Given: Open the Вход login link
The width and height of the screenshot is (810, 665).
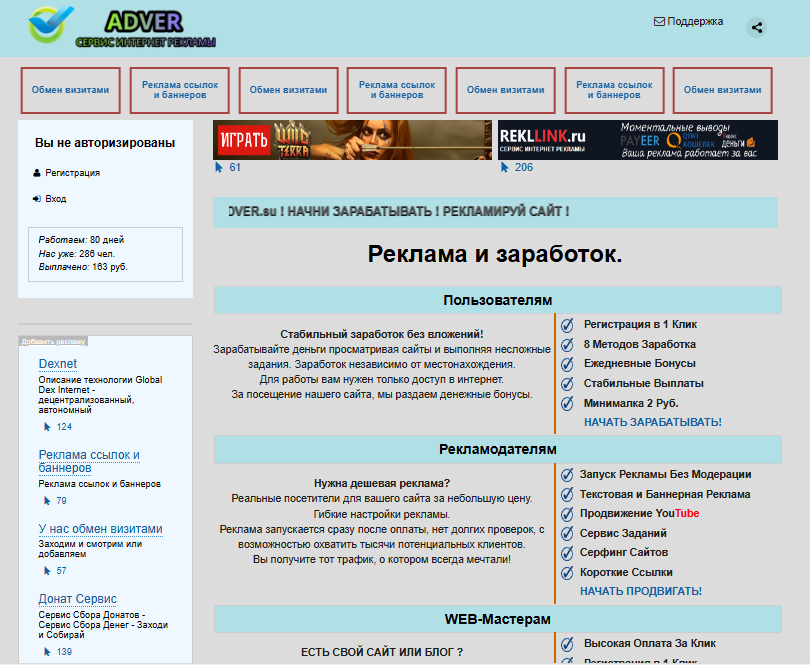Looking at the screenshot, I should coord(56,199).
